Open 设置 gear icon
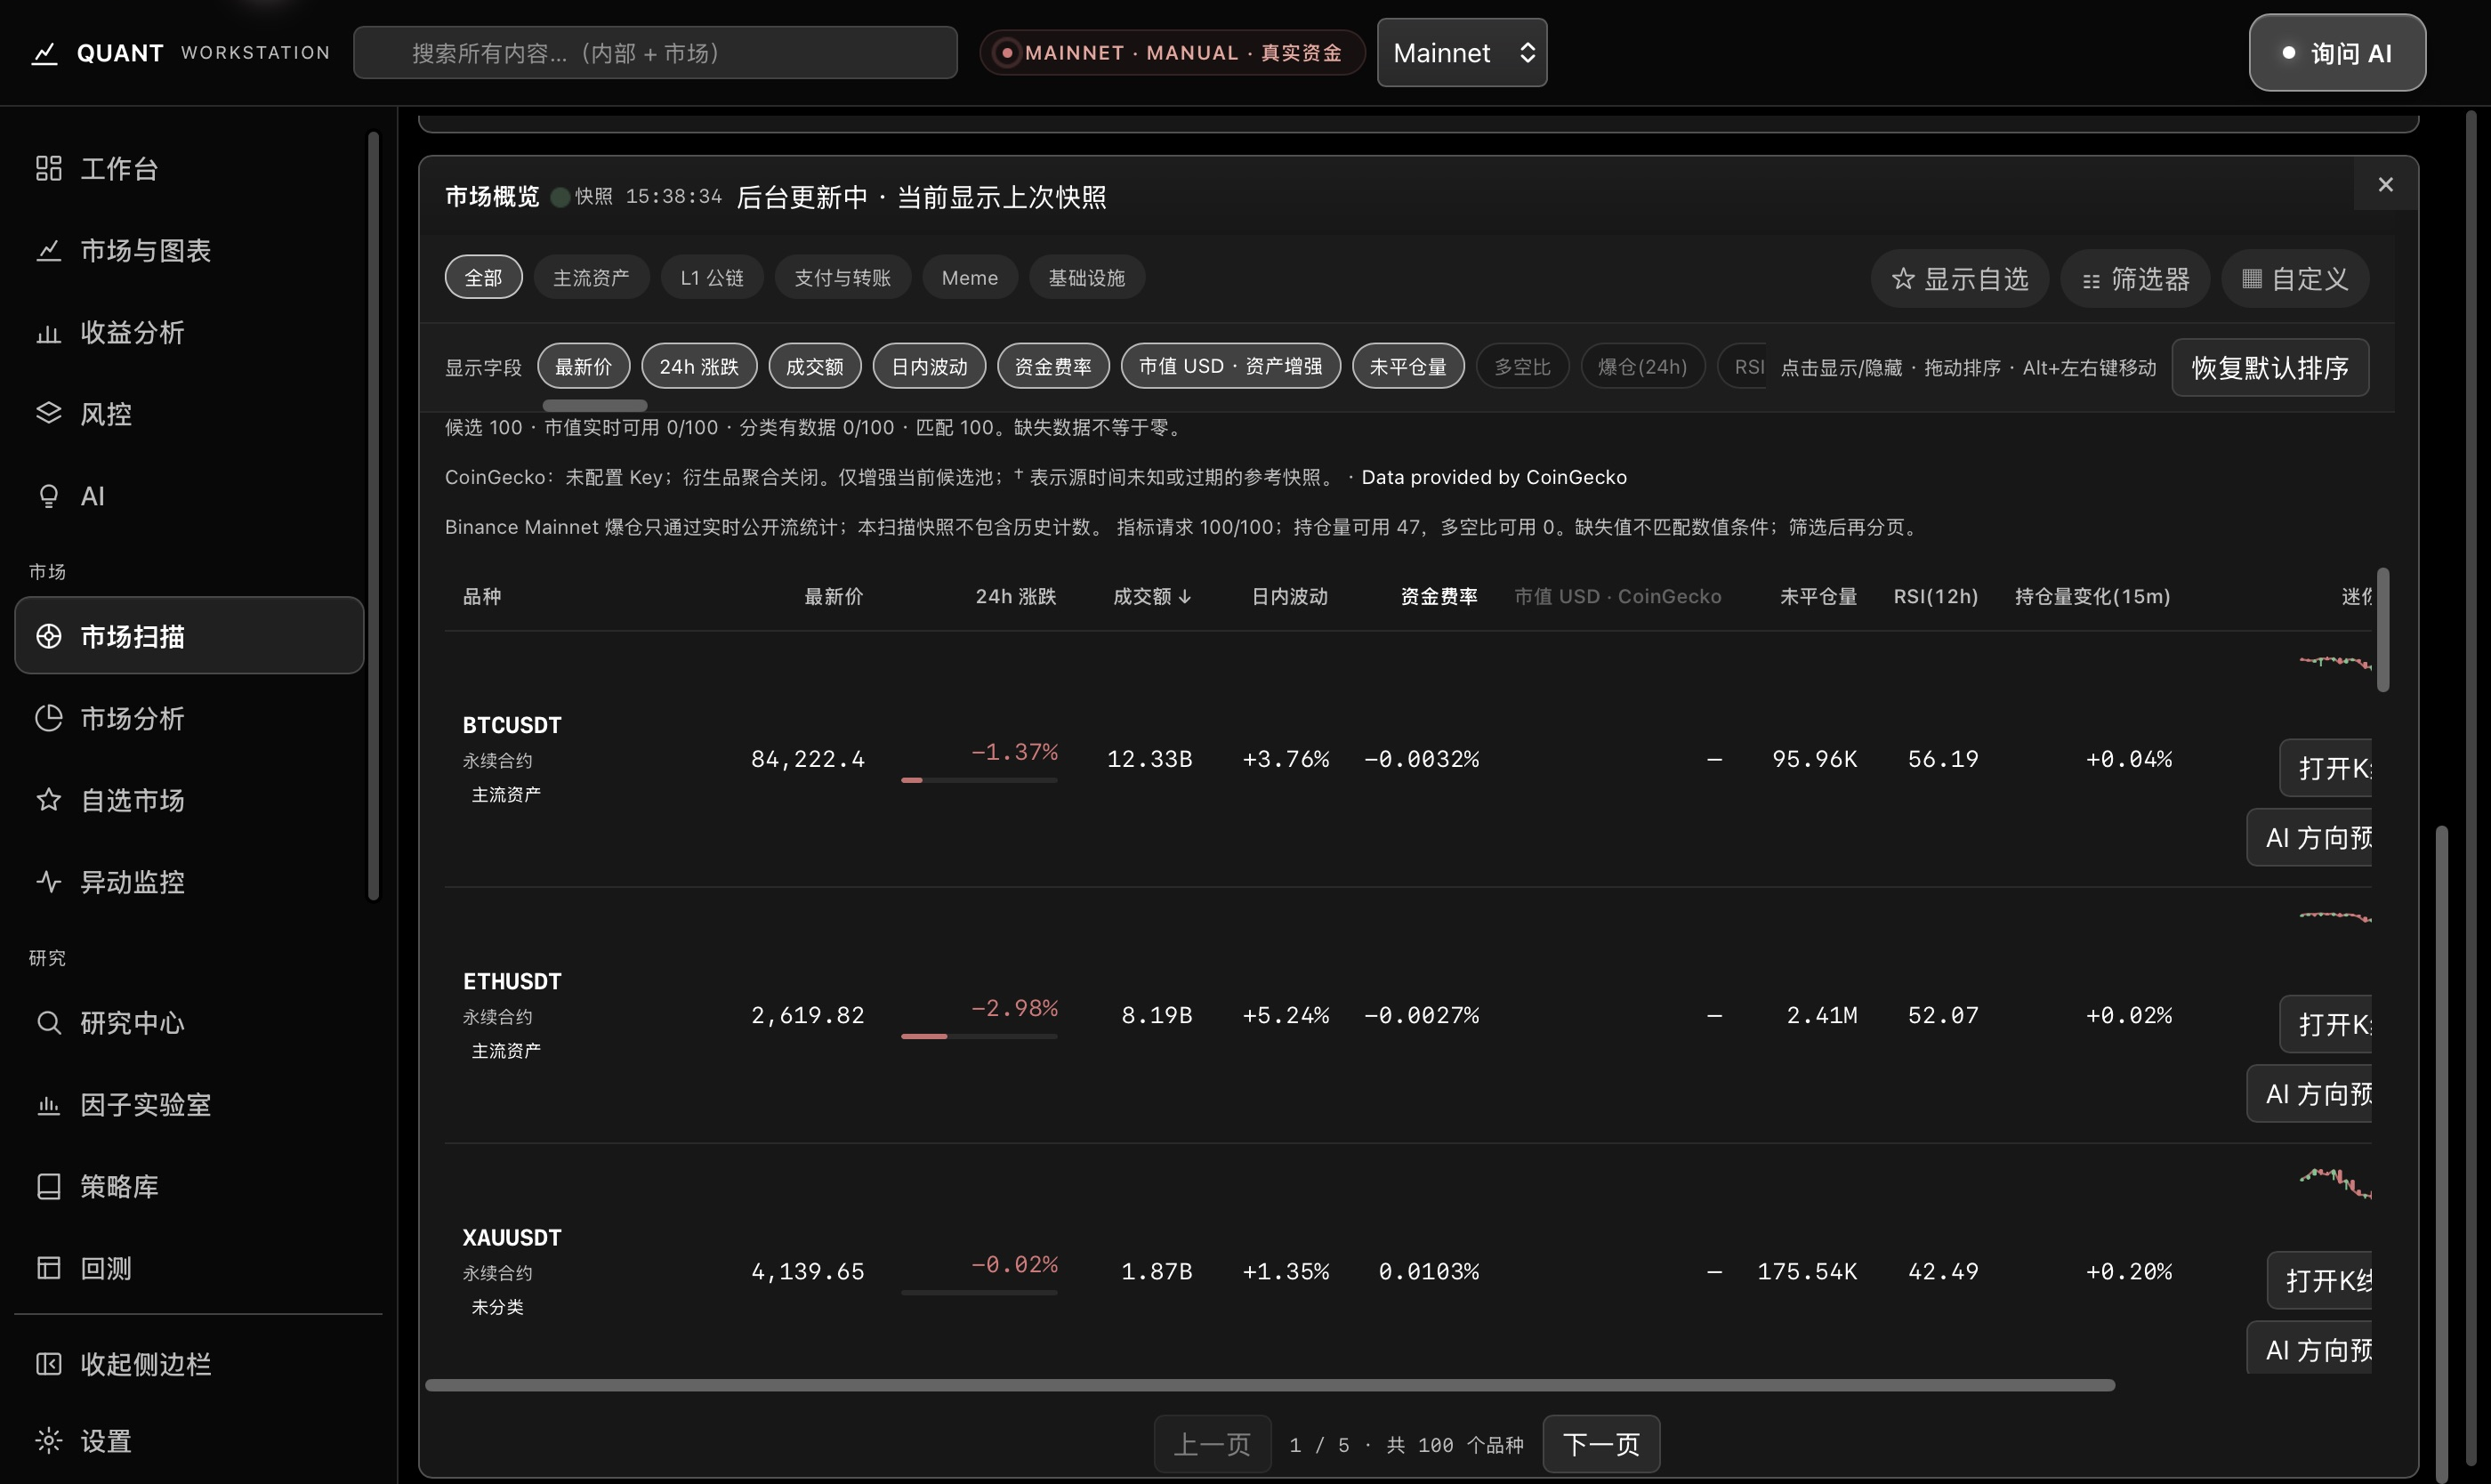 (48, 1441)
